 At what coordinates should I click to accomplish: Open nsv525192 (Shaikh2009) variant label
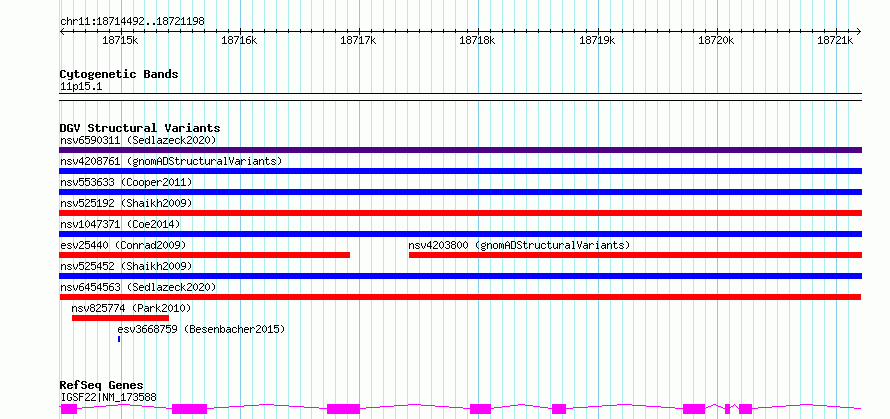pos(126,203)
